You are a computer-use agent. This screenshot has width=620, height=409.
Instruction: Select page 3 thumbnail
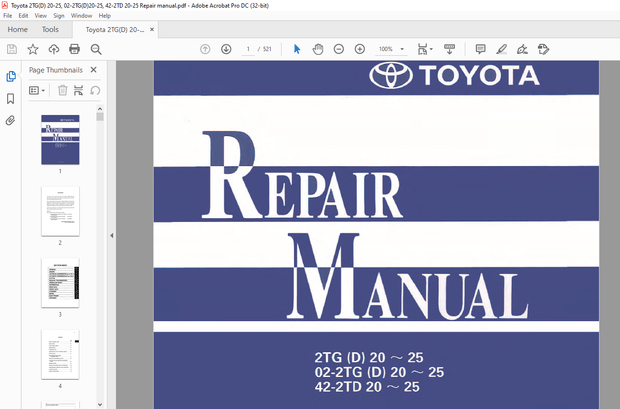60,283
